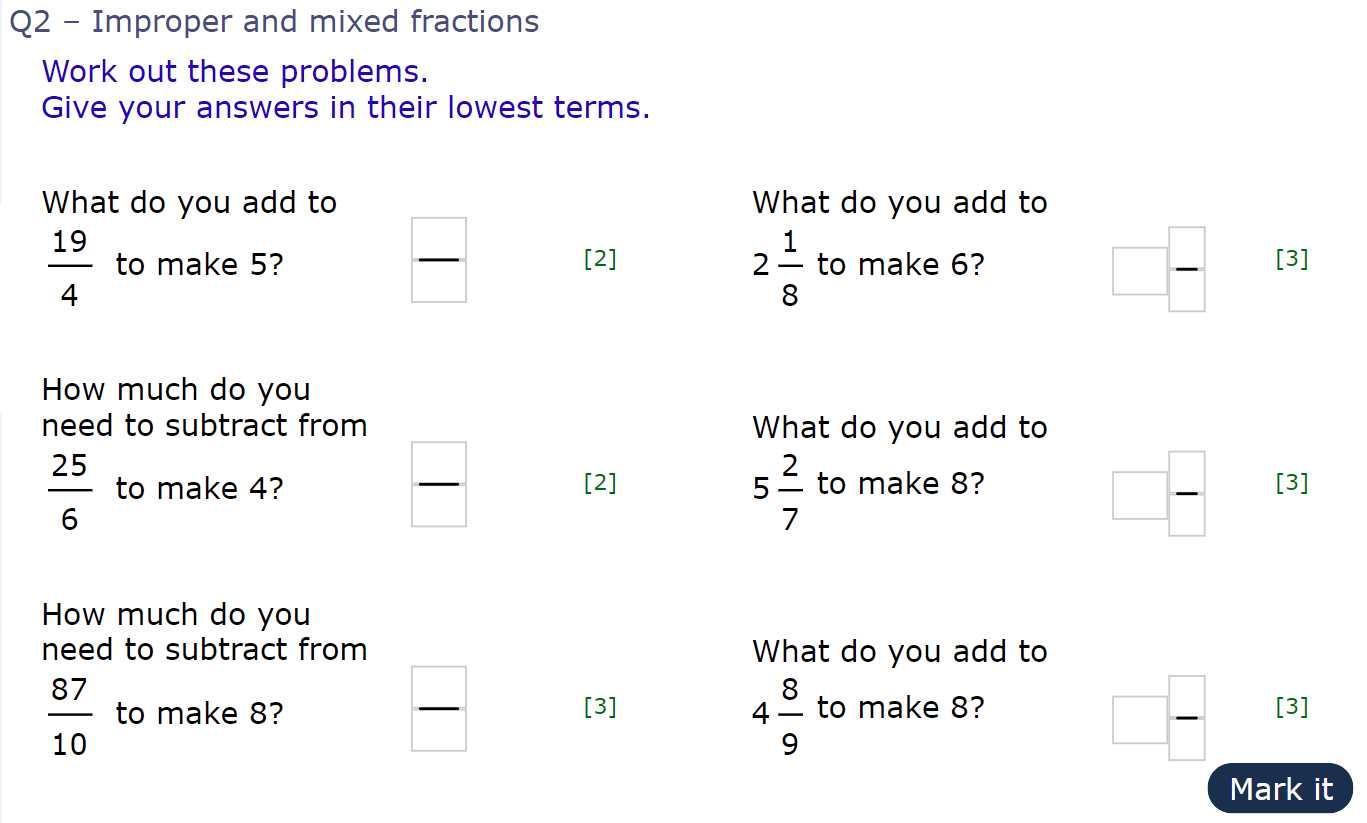The width and height of the screenshot is (1367, 823).
Task: Click whole number box for 2 1/8 question
Action: pos(1140,271)
